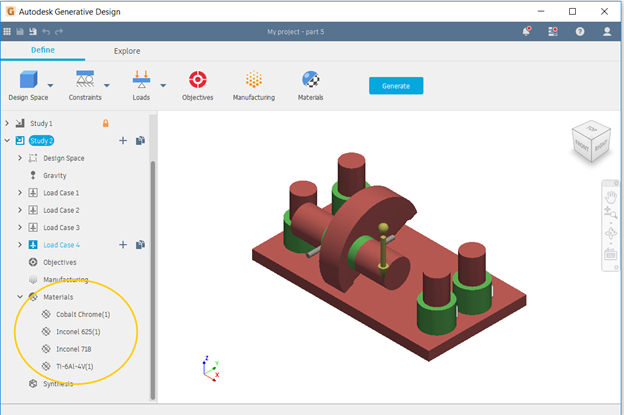Close the Autodesk Generative Design window
Viewport: 624px width, 415px height.
pos(604,12)
